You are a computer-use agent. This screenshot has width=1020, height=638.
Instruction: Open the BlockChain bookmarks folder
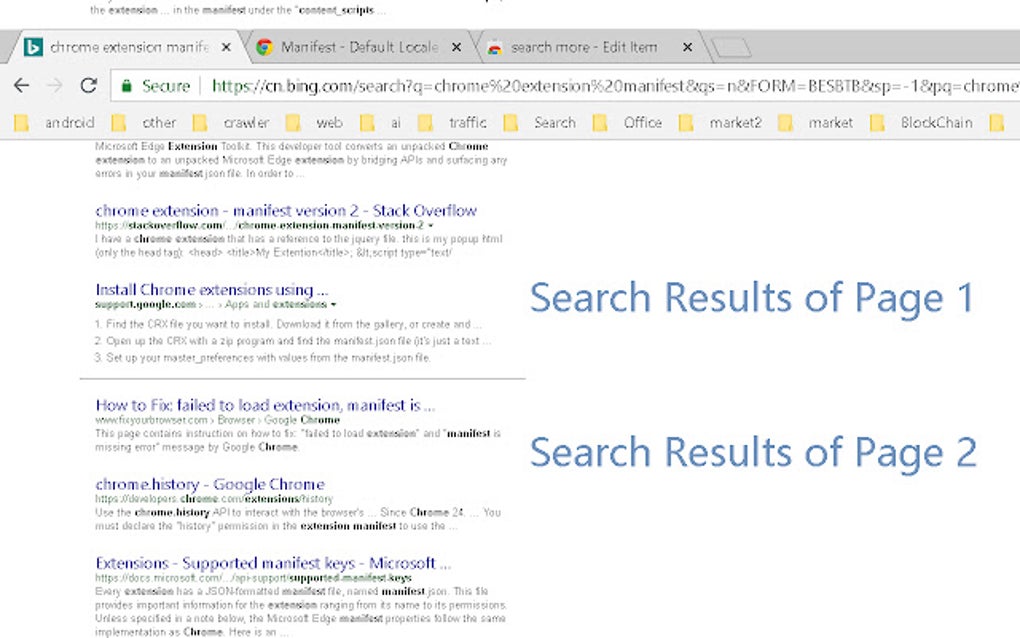tap(922, 122)
